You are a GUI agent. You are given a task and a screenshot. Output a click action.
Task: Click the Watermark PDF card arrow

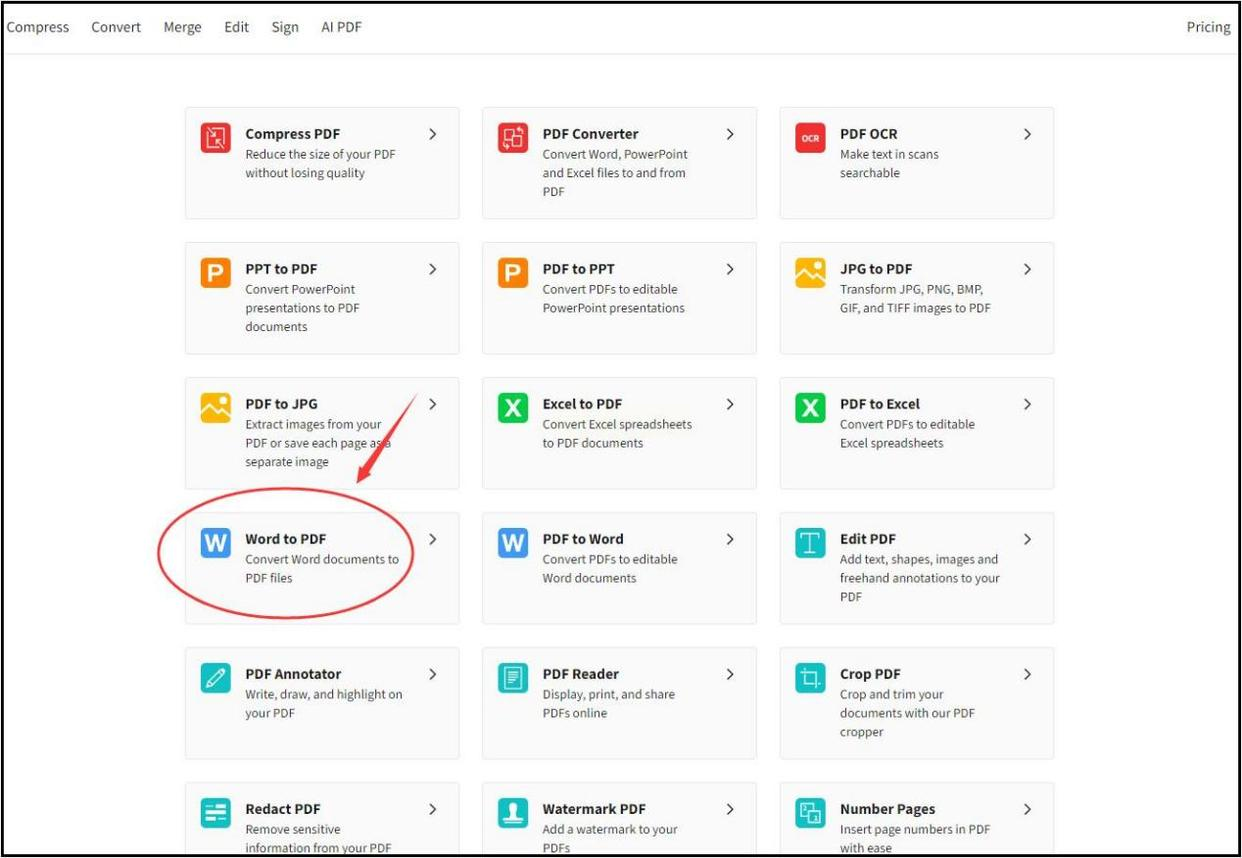[x=730, y=809]
